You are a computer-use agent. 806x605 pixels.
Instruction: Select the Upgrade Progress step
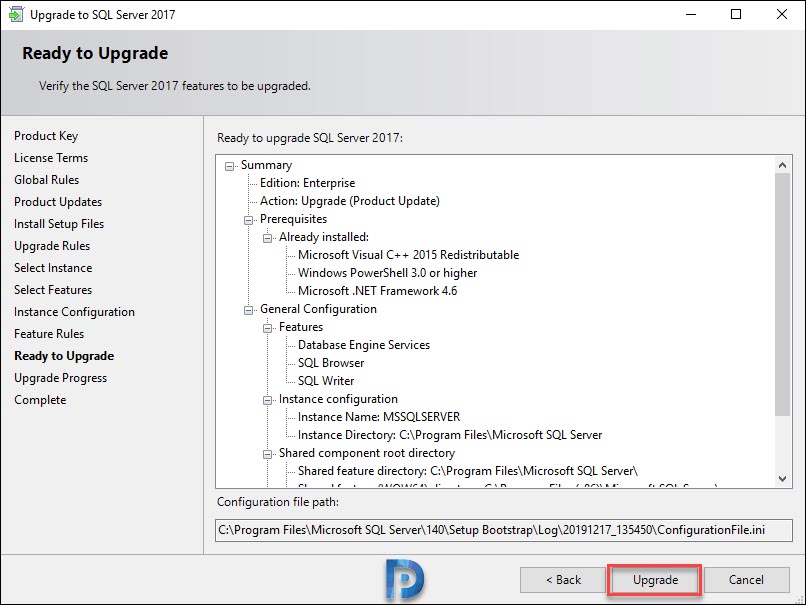[x=61, y=378]
